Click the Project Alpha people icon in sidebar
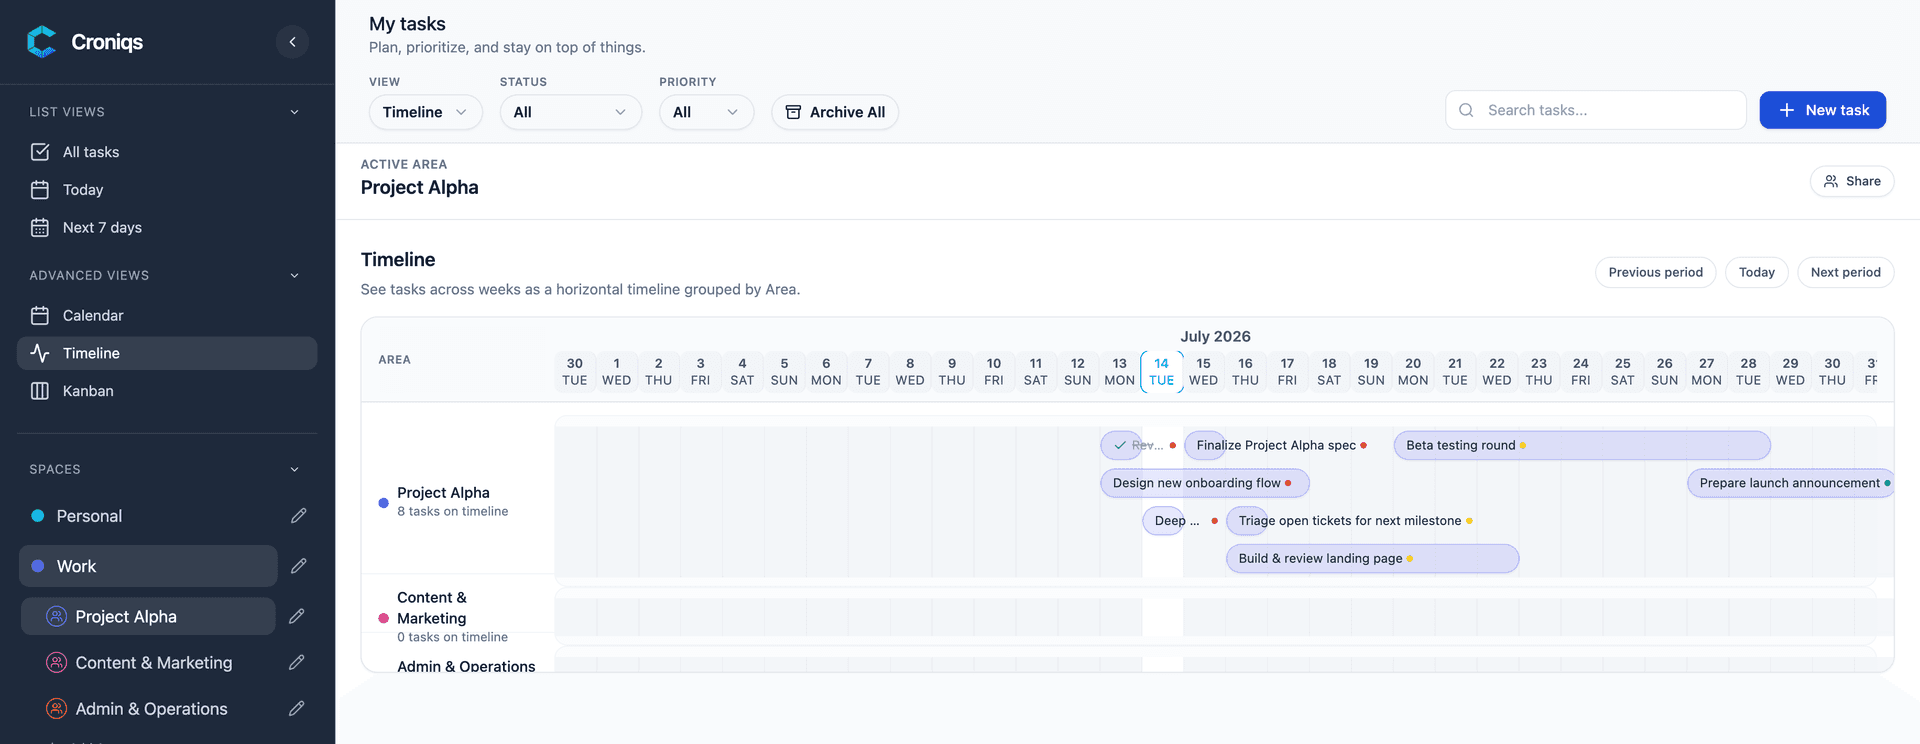The width and height of the screenshot is (1920, 744). 57,616
